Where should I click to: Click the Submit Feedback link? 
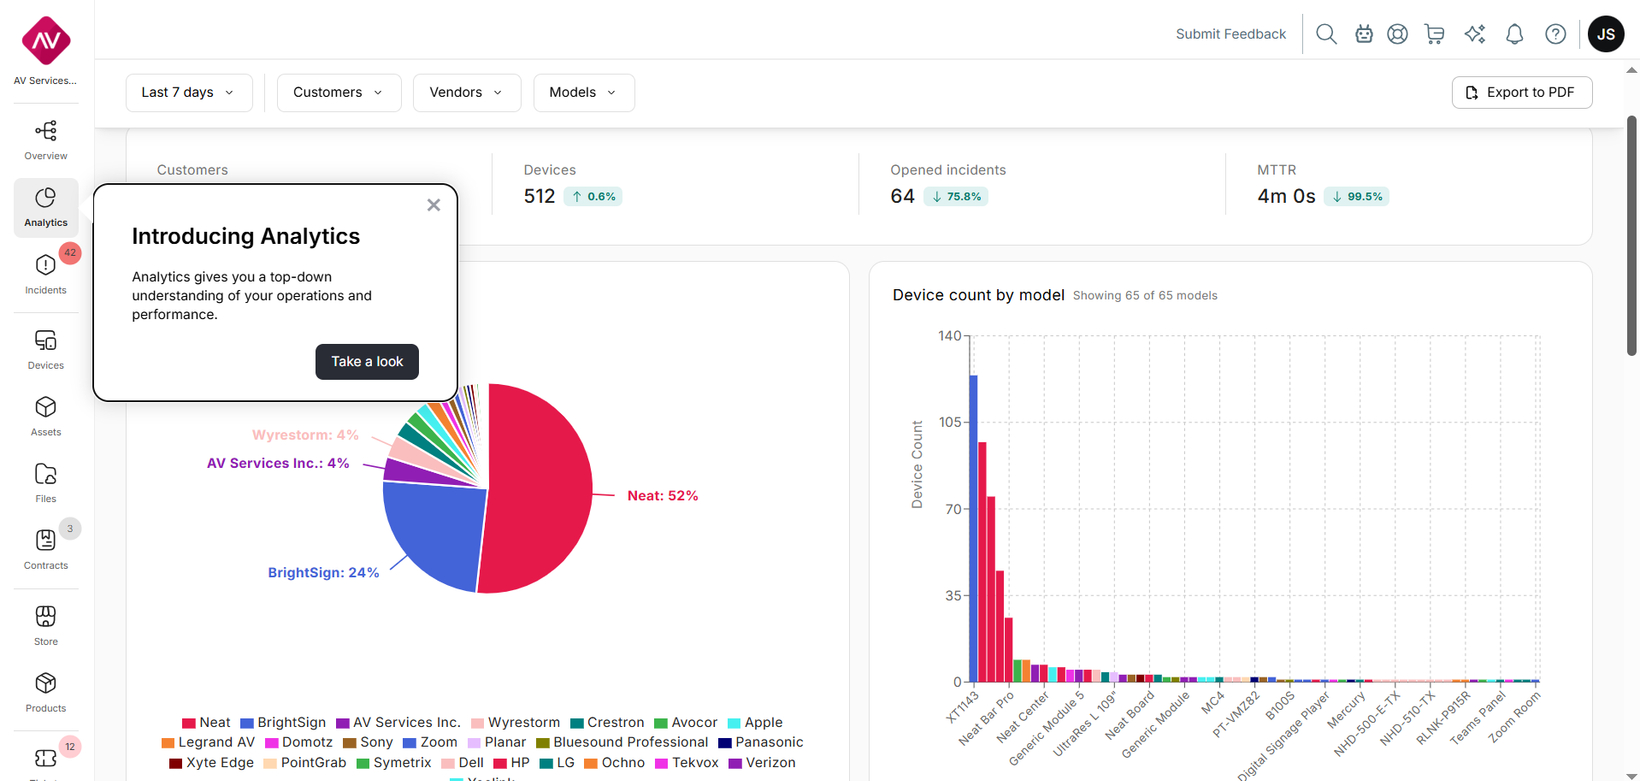pos(1231,34)
